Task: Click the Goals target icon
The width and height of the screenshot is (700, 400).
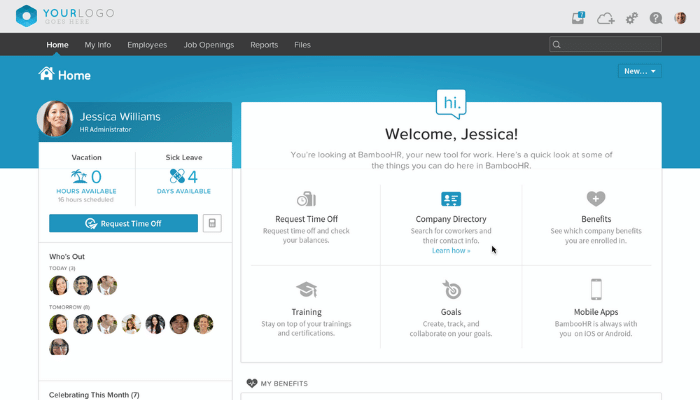Action: (451, 290)
